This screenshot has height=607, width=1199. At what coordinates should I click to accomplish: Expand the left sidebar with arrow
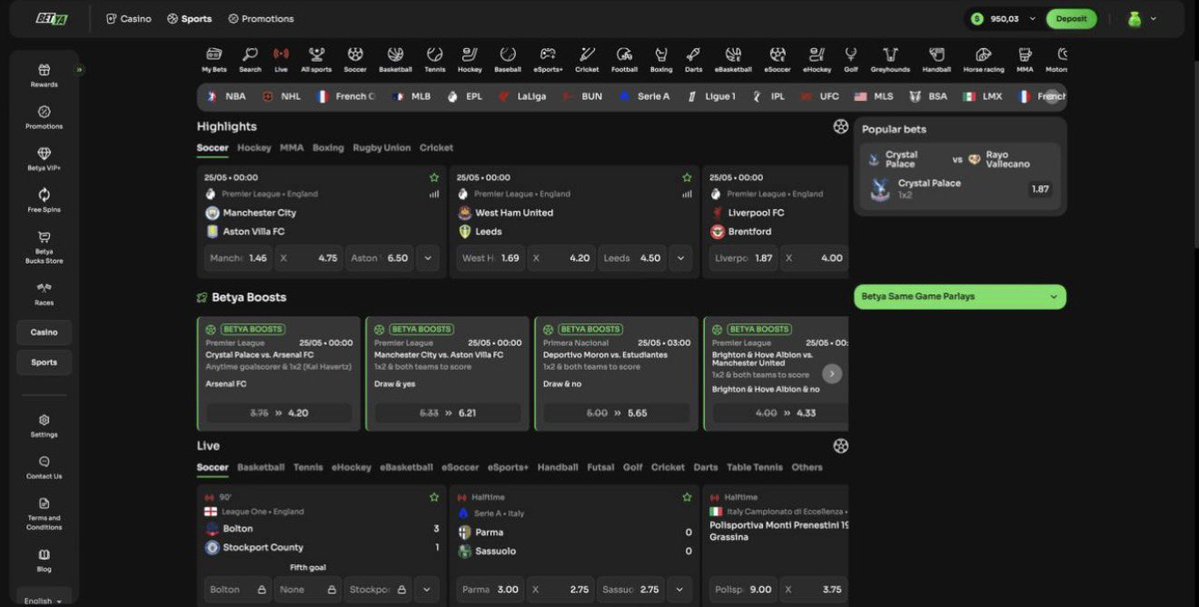[x=79, y=70]
